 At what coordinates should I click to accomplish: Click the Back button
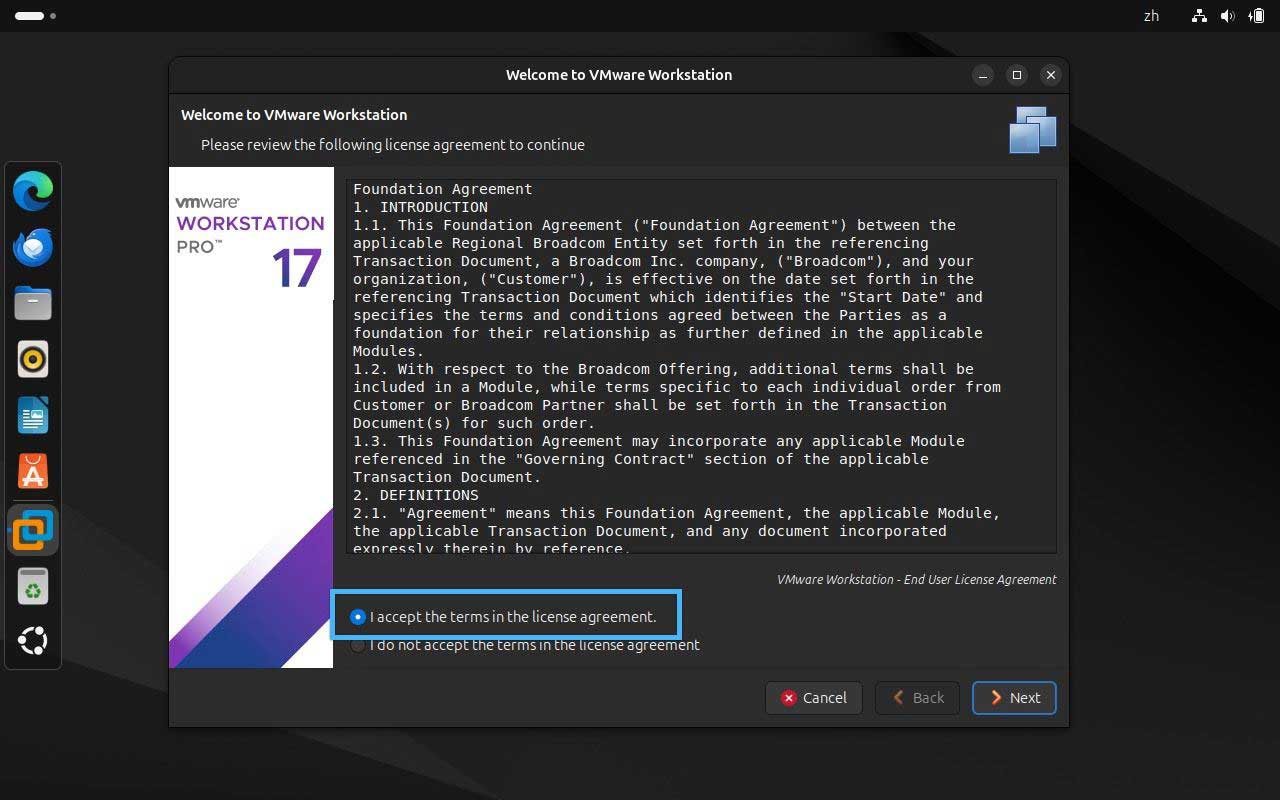pos(917,698)
